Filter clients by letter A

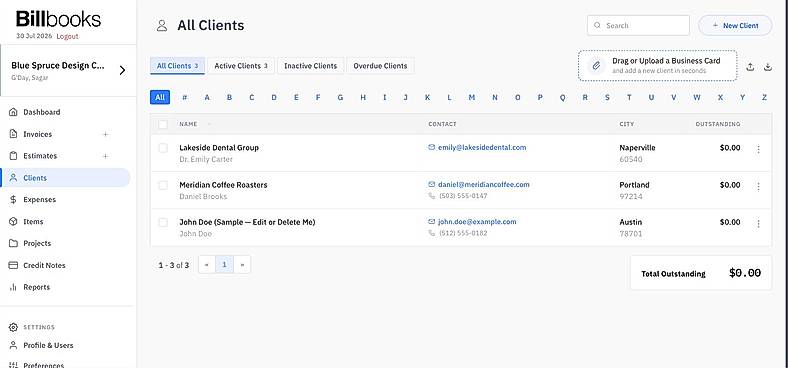[x=207, y=98]
